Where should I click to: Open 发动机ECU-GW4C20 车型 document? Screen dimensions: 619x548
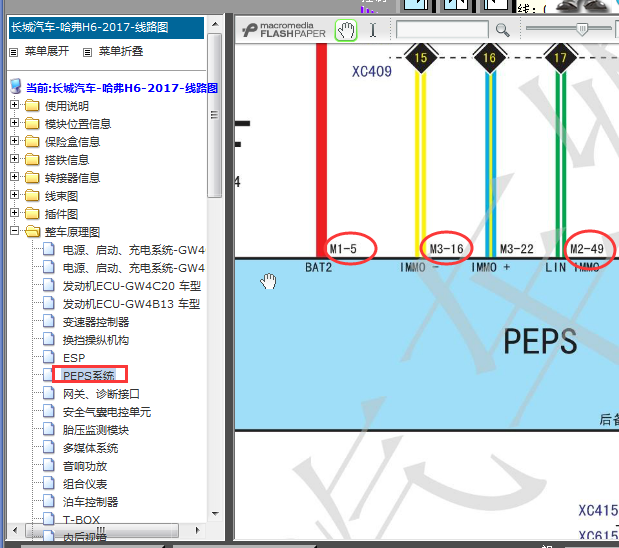coord(132,286)
